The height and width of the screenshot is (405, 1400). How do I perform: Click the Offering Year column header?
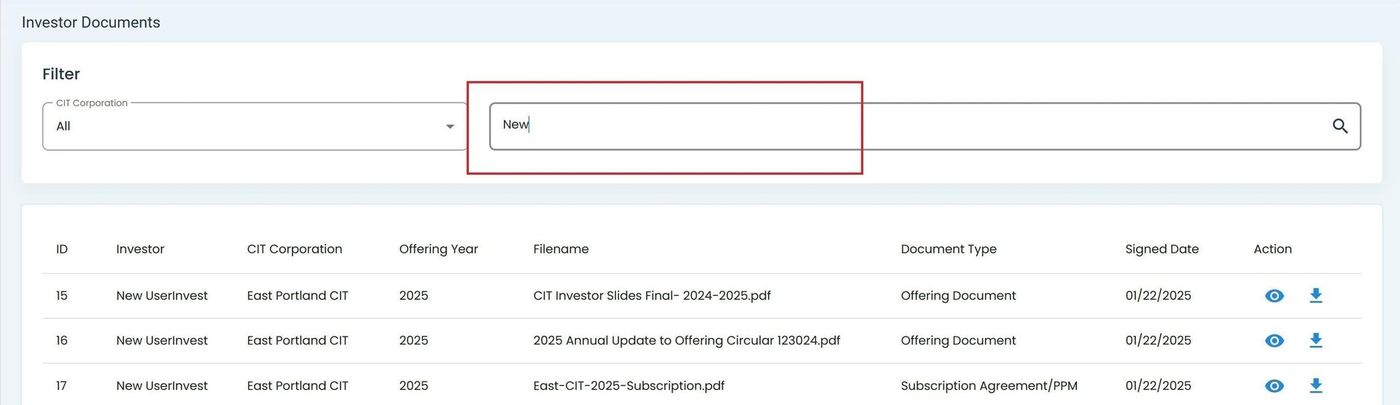(x=438, y=249)
